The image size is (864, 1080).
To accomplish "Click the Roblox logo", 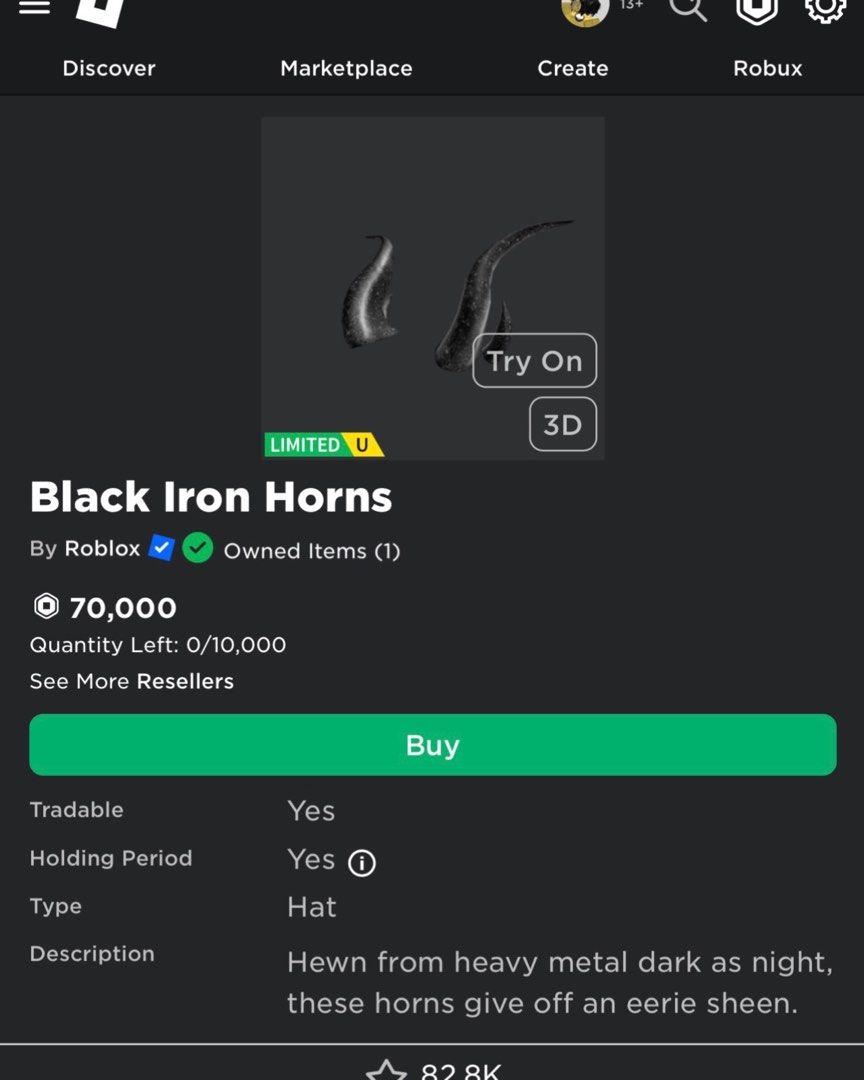I will pyautogui.click(x=96, y=10).
